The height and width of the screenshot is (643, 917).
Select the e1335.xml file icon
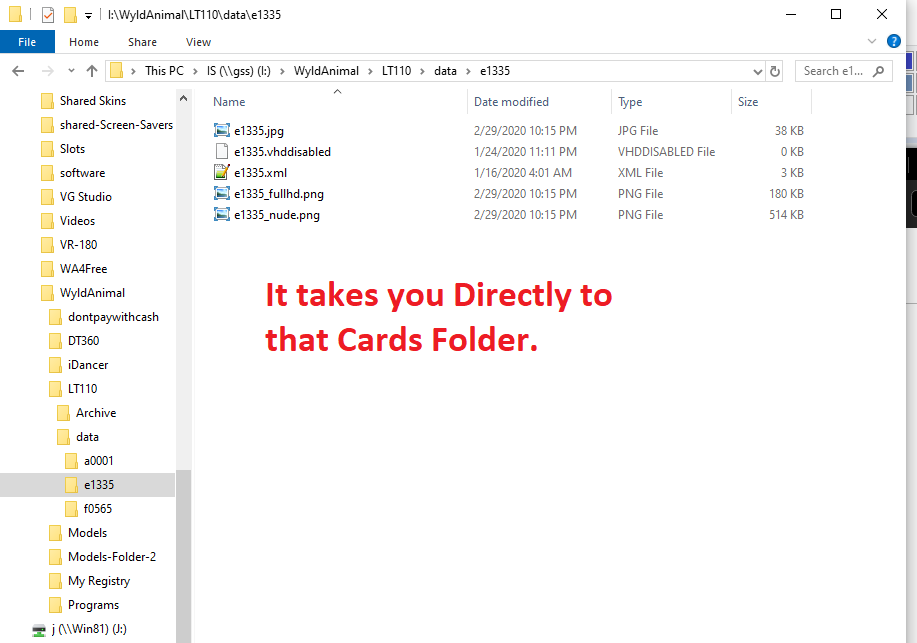(x=222, y=173)
